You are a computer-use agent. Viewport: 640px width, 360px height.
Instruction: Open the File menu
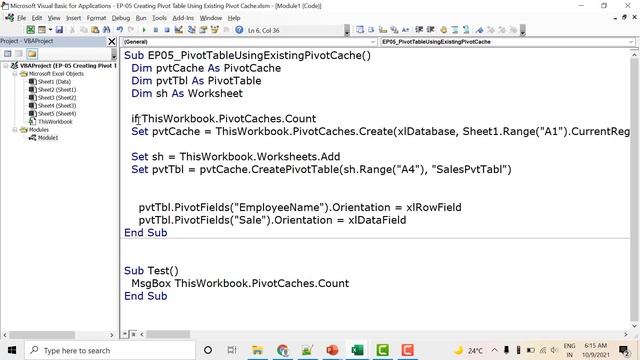[21, 18]
